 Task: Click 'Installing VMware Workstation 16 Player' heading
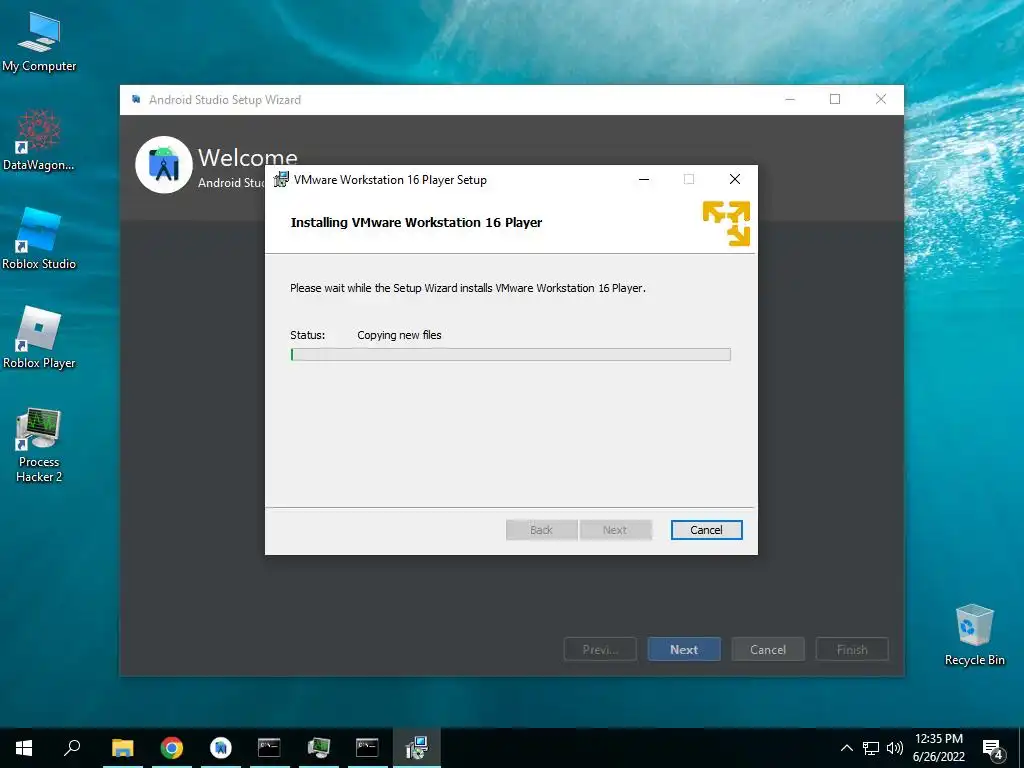(416, 223)
